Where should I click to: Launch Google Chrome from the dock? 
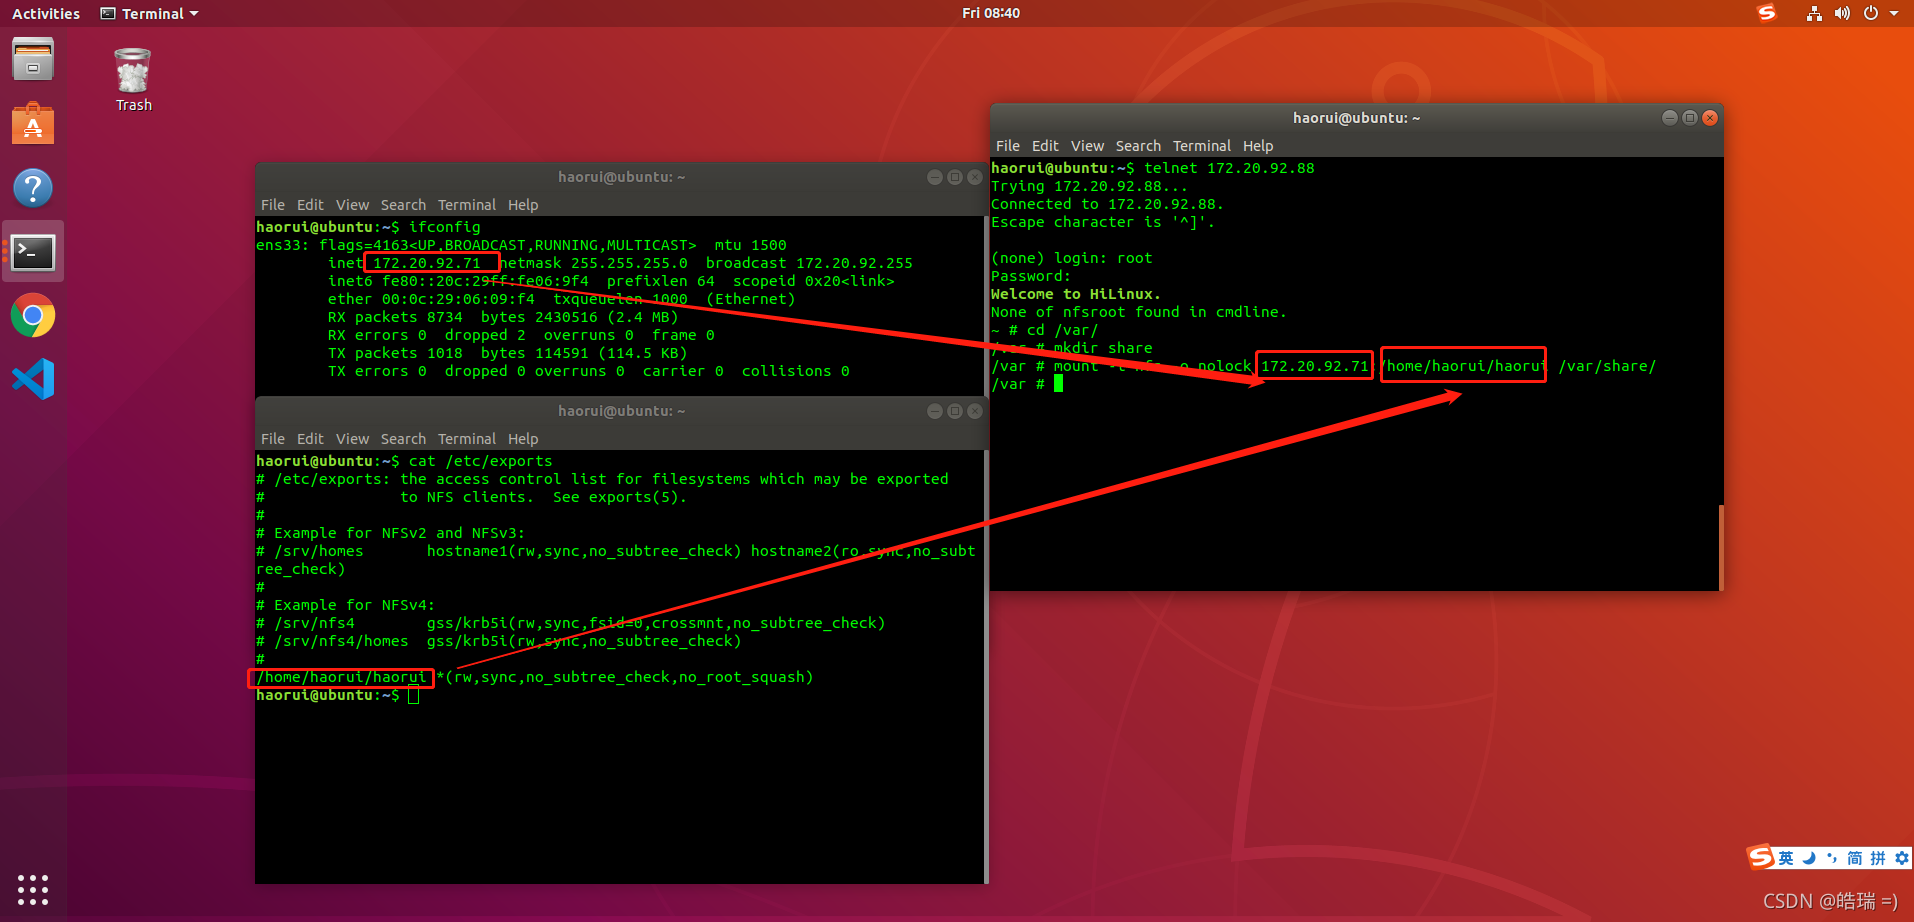(33, 316)
